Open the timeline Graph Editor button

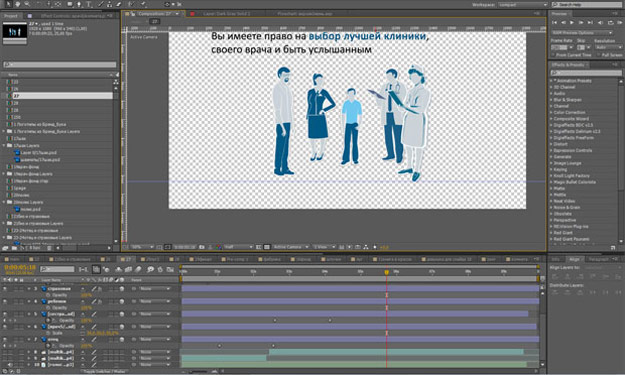pos(170,269)
